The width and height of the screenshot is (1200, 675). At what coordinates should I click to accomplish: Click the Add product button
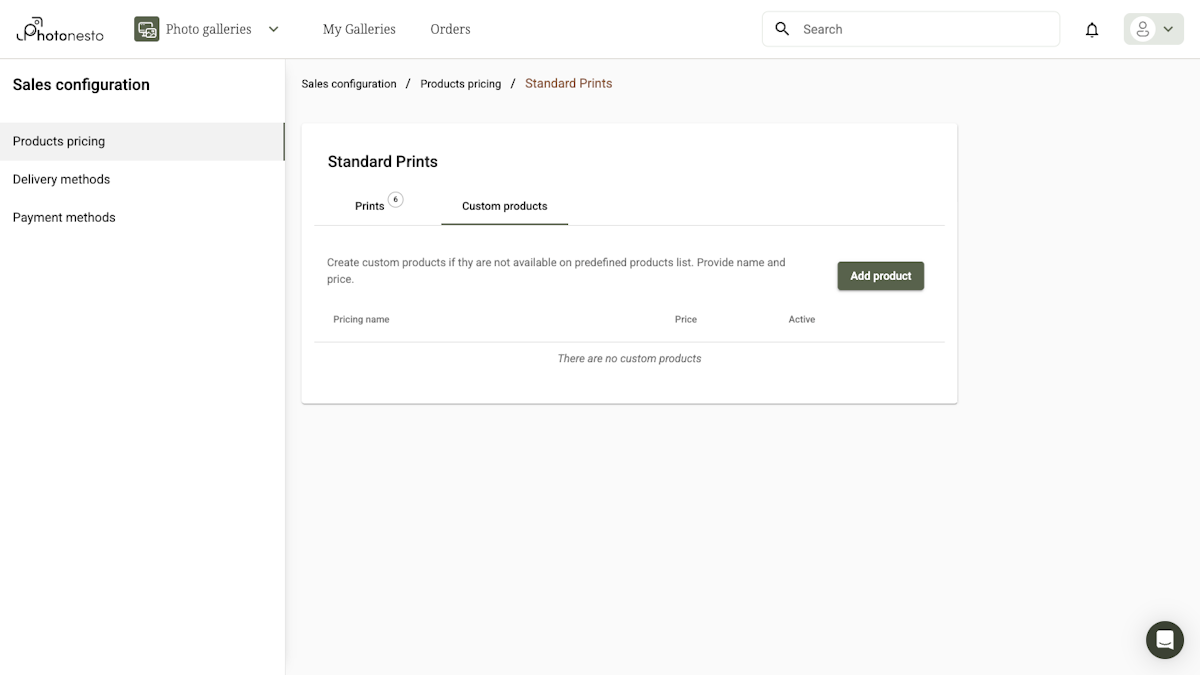(880, 275)
